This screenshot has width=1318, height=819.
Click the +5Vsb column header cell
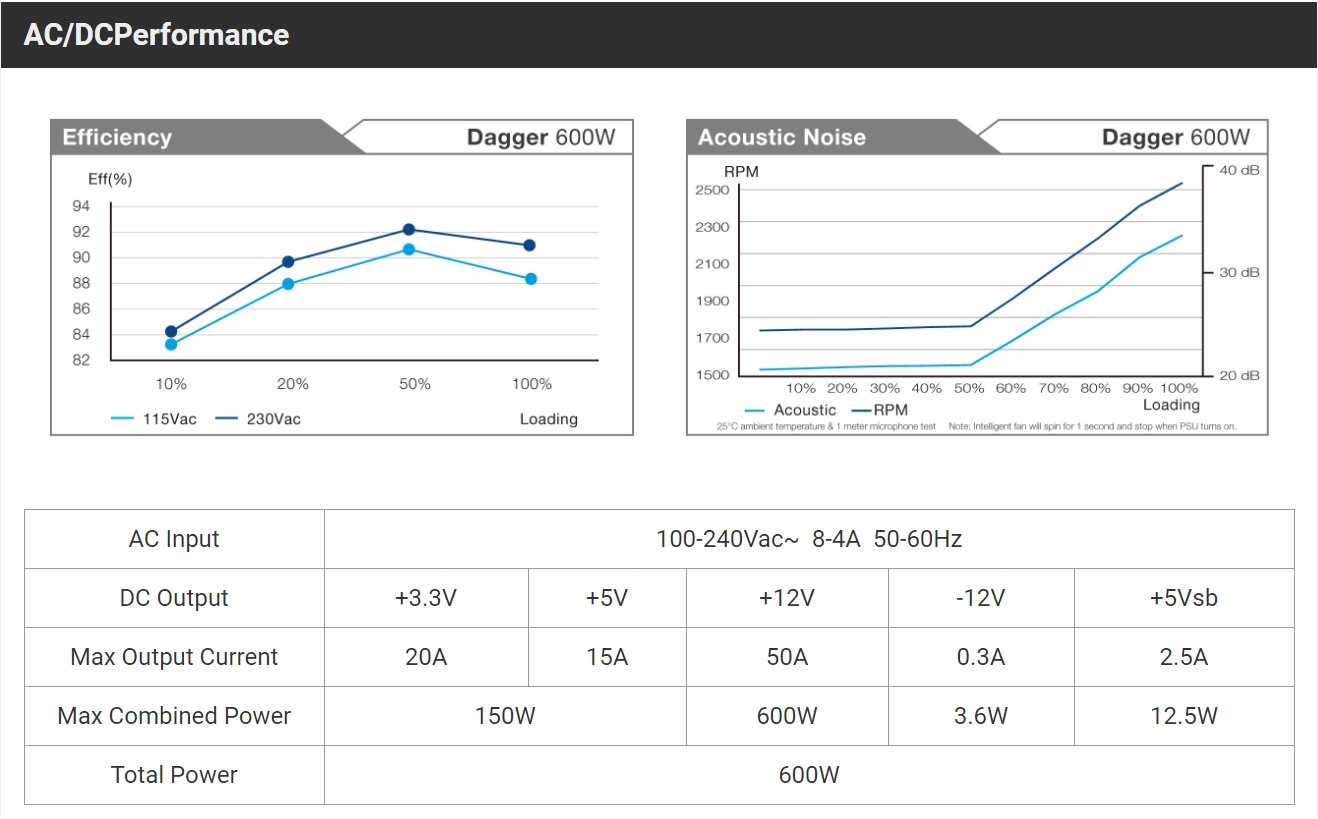(x=1184, y=598)
